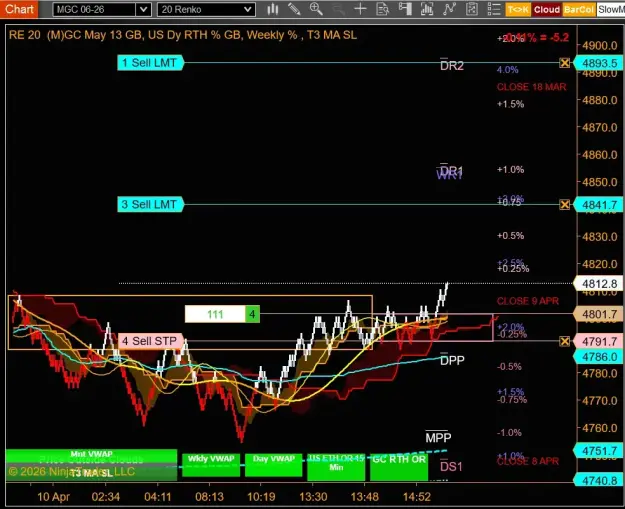Image resolution: width=625 pixels, height=509 pixels.
Task: Open the properties list icon
Action: [x=494, y=9]
